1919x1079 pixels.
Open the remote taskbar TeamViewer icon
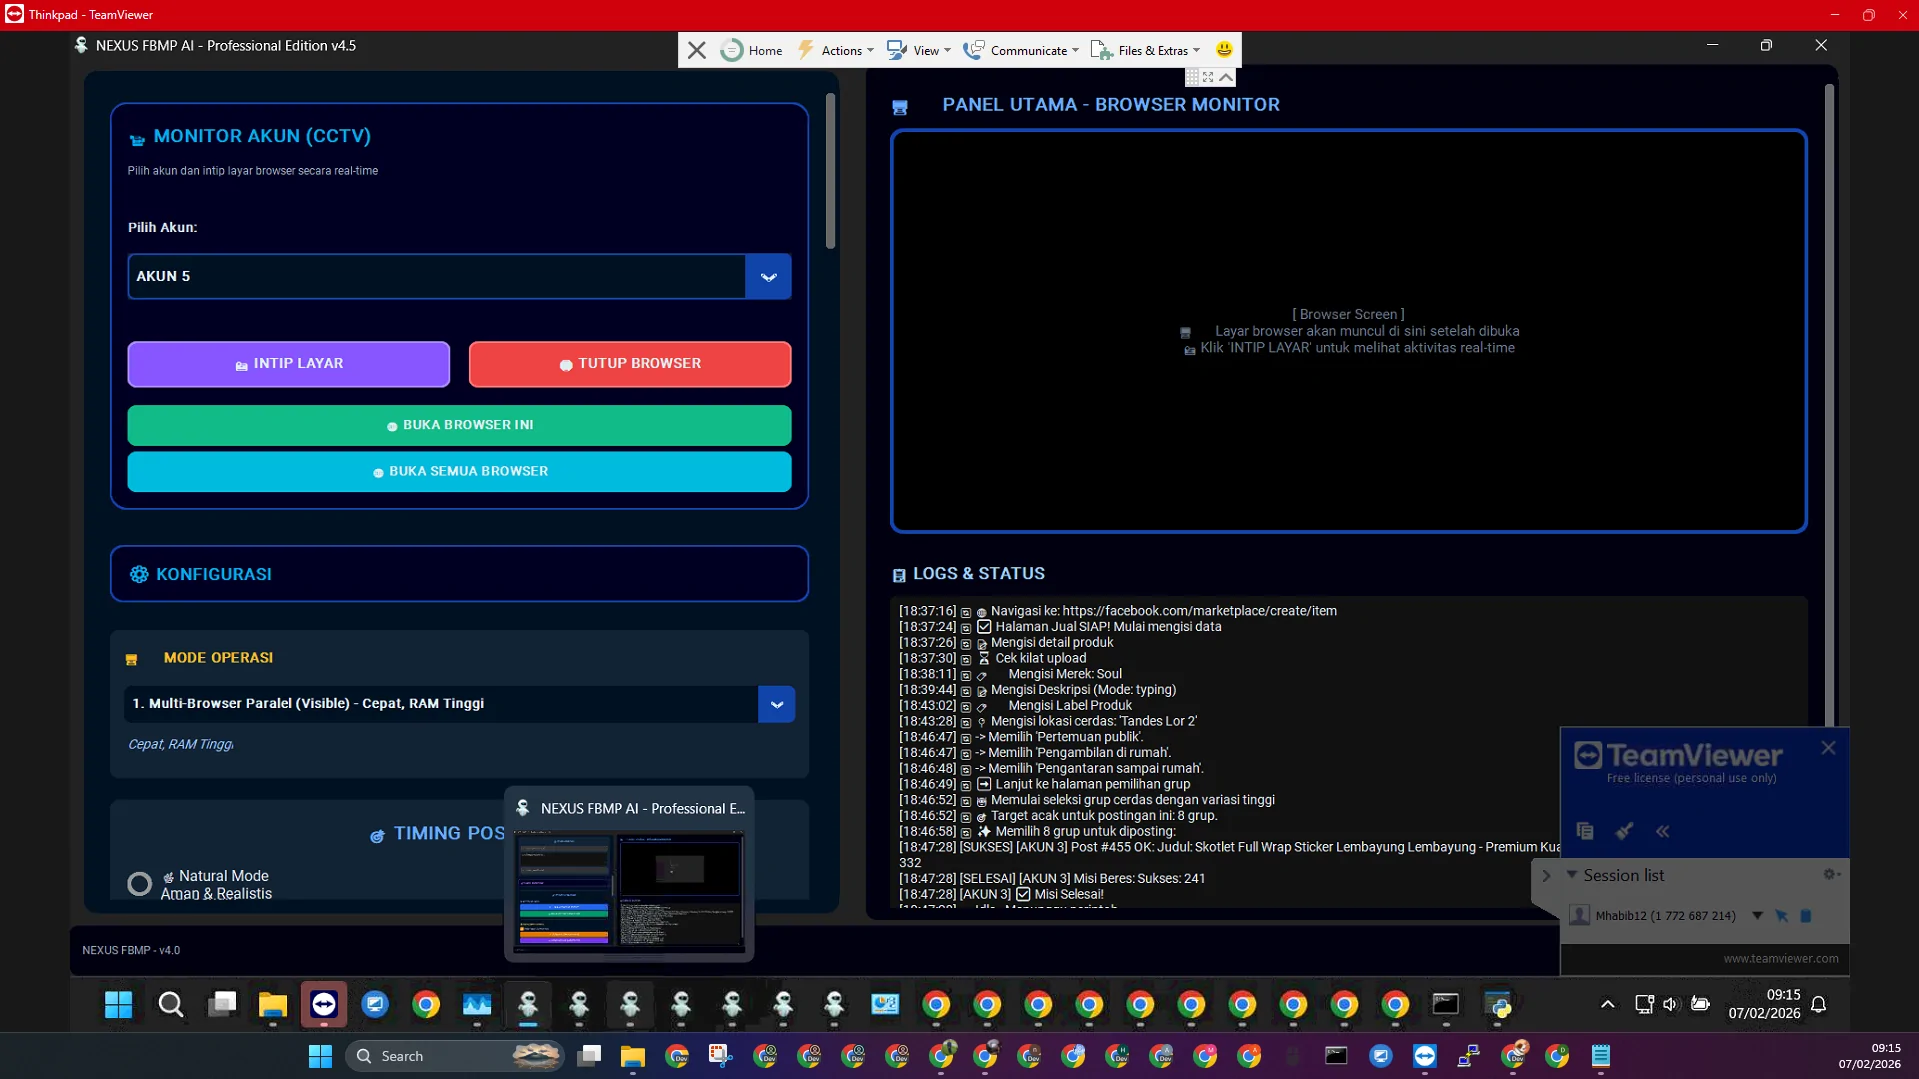pyautogui.click(x=323, y=1004)
